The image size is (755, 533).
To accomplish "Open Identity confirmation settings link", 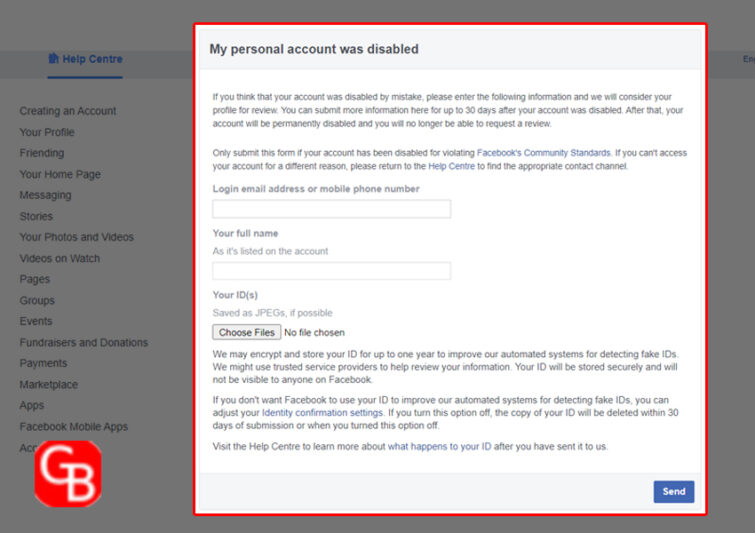I will 322,413.
